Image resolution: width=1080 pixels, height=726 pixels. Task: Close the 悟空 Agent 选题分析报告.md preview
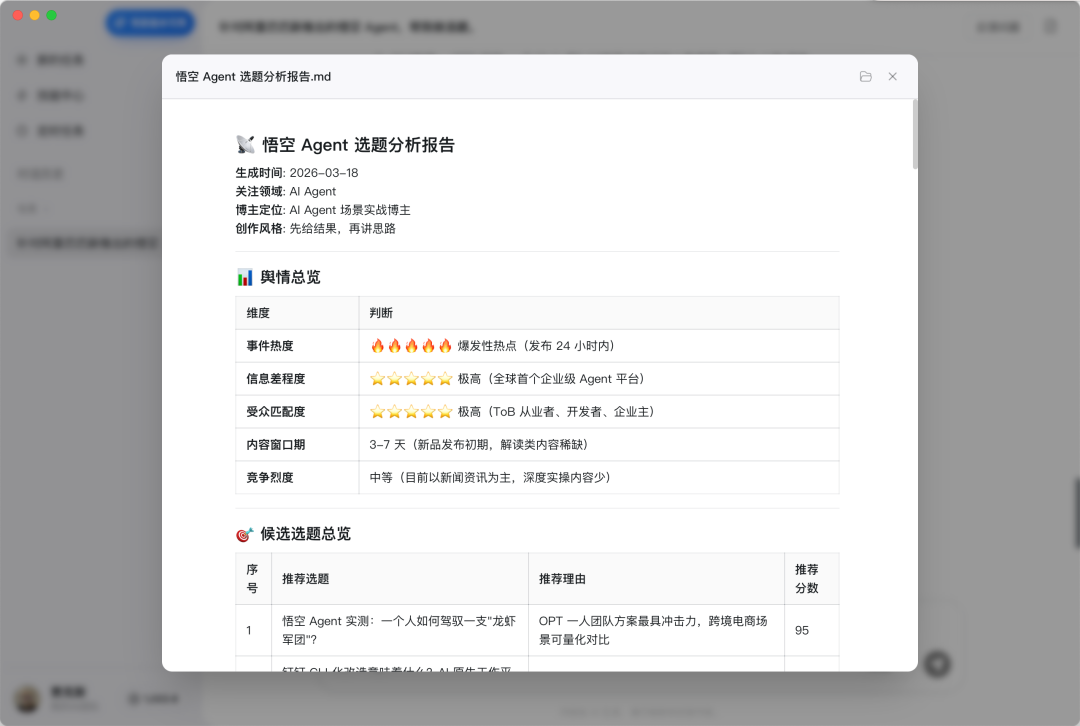(x=893, y=77)
